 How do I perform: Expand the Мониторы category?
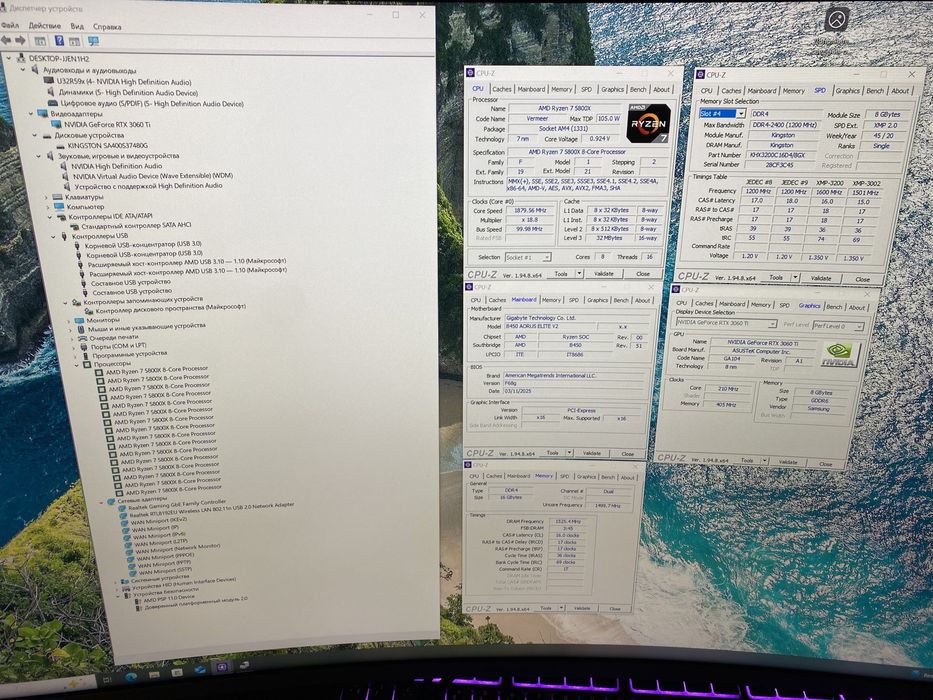pyautogui.click(x=69, y=321)
